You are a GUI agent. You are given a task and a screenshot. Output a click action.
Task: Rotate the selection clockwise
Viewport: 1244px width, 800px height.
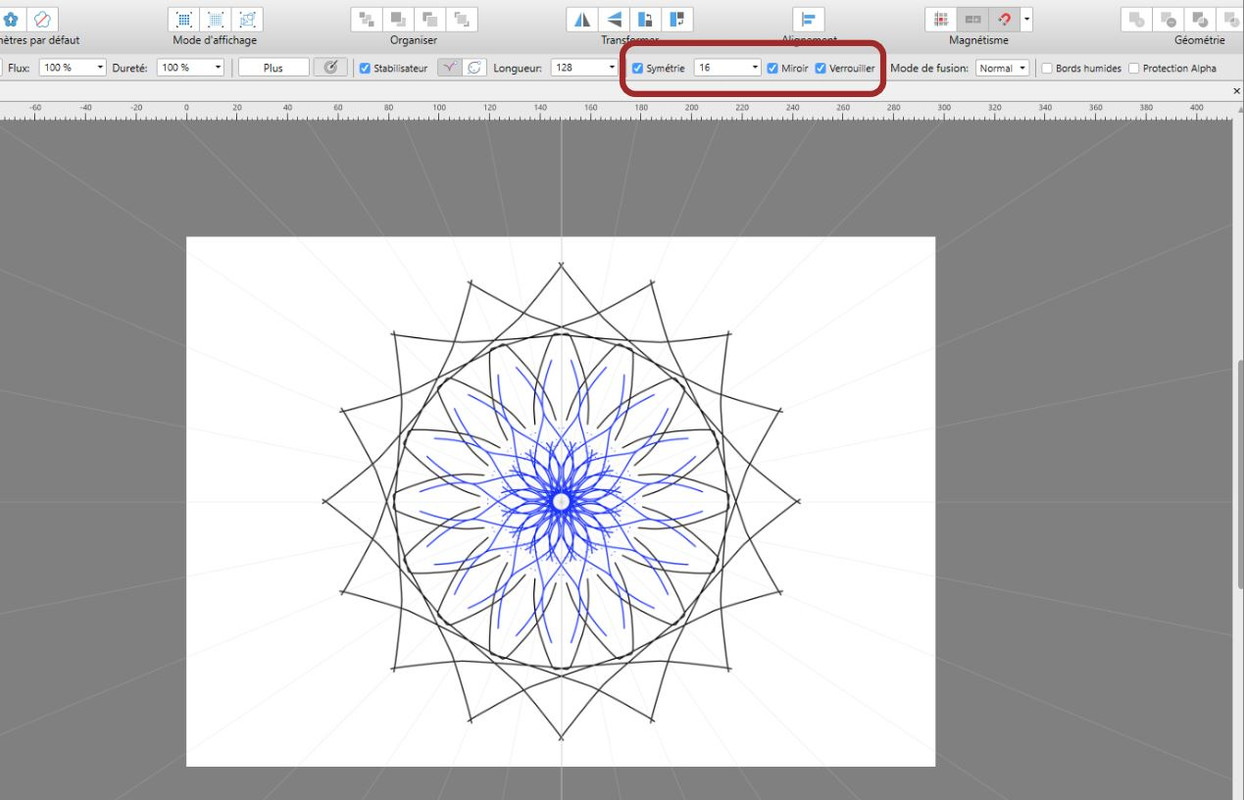pyautogui.click(x=677, y=19)
